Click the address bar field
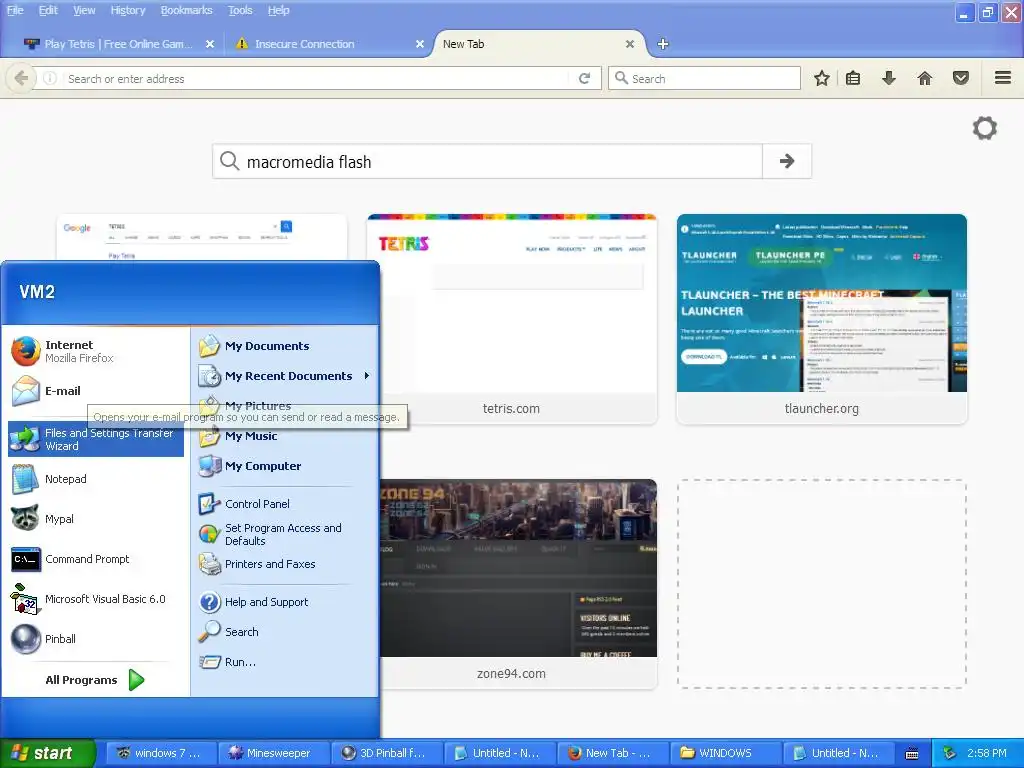Image resolution: width=1024 pixels, height=768 pixels. click(317, 78)
